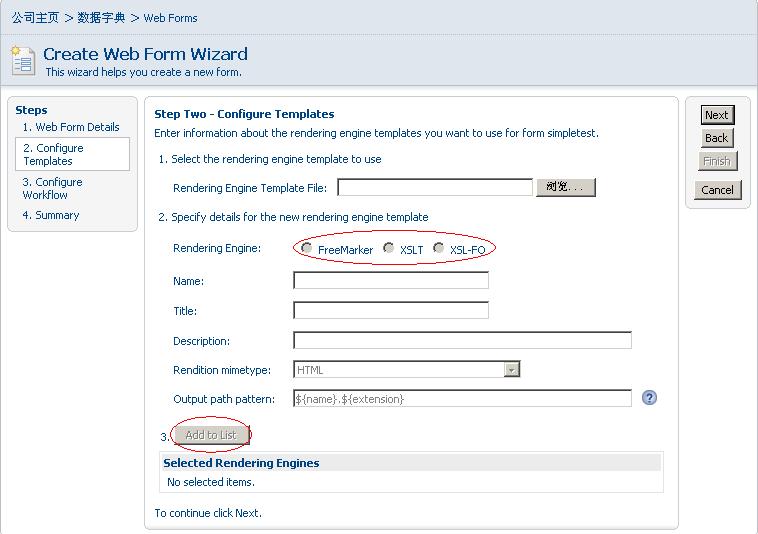Click the Next button
Viewport: 758px width, 534px height.
[717, 115]
